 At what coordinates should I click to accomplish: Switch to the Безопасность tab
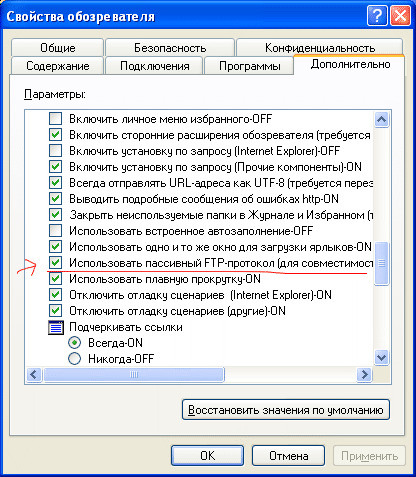tap(170, 48)
